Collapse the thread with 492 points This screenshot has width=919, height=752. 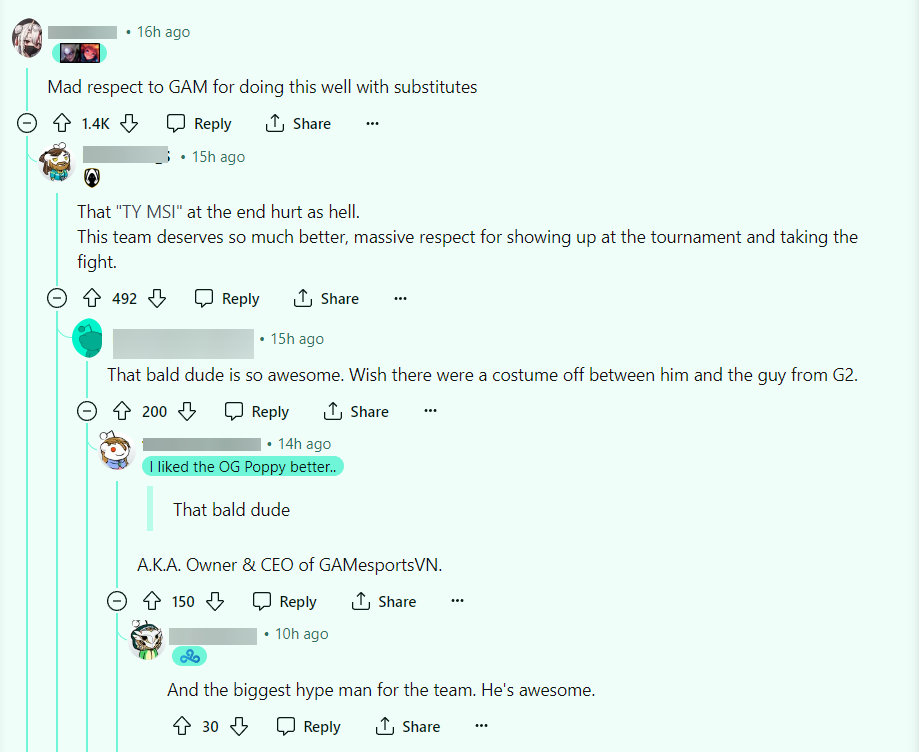[57, 298]
